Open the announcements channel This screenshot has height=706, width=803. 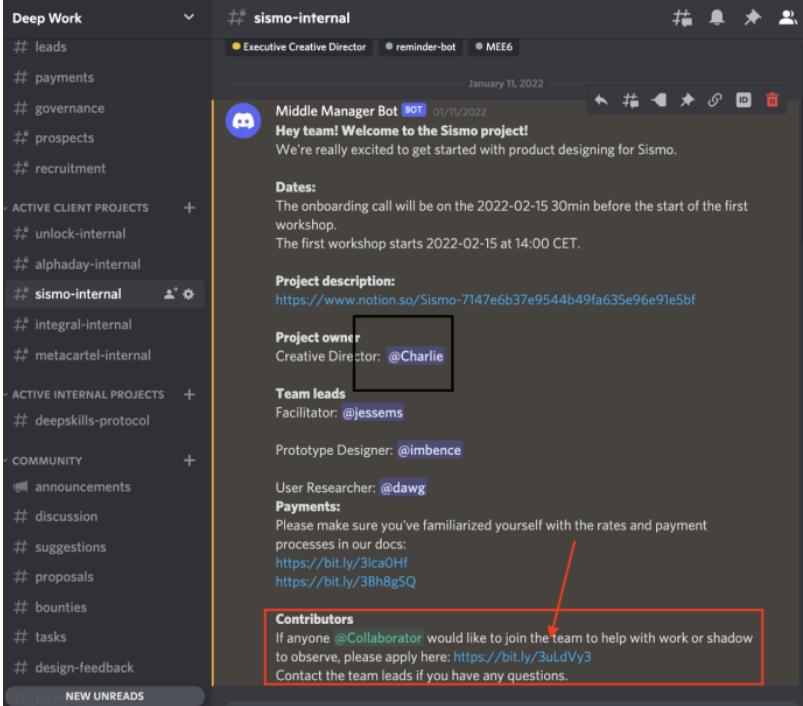[x=82, y=487]
